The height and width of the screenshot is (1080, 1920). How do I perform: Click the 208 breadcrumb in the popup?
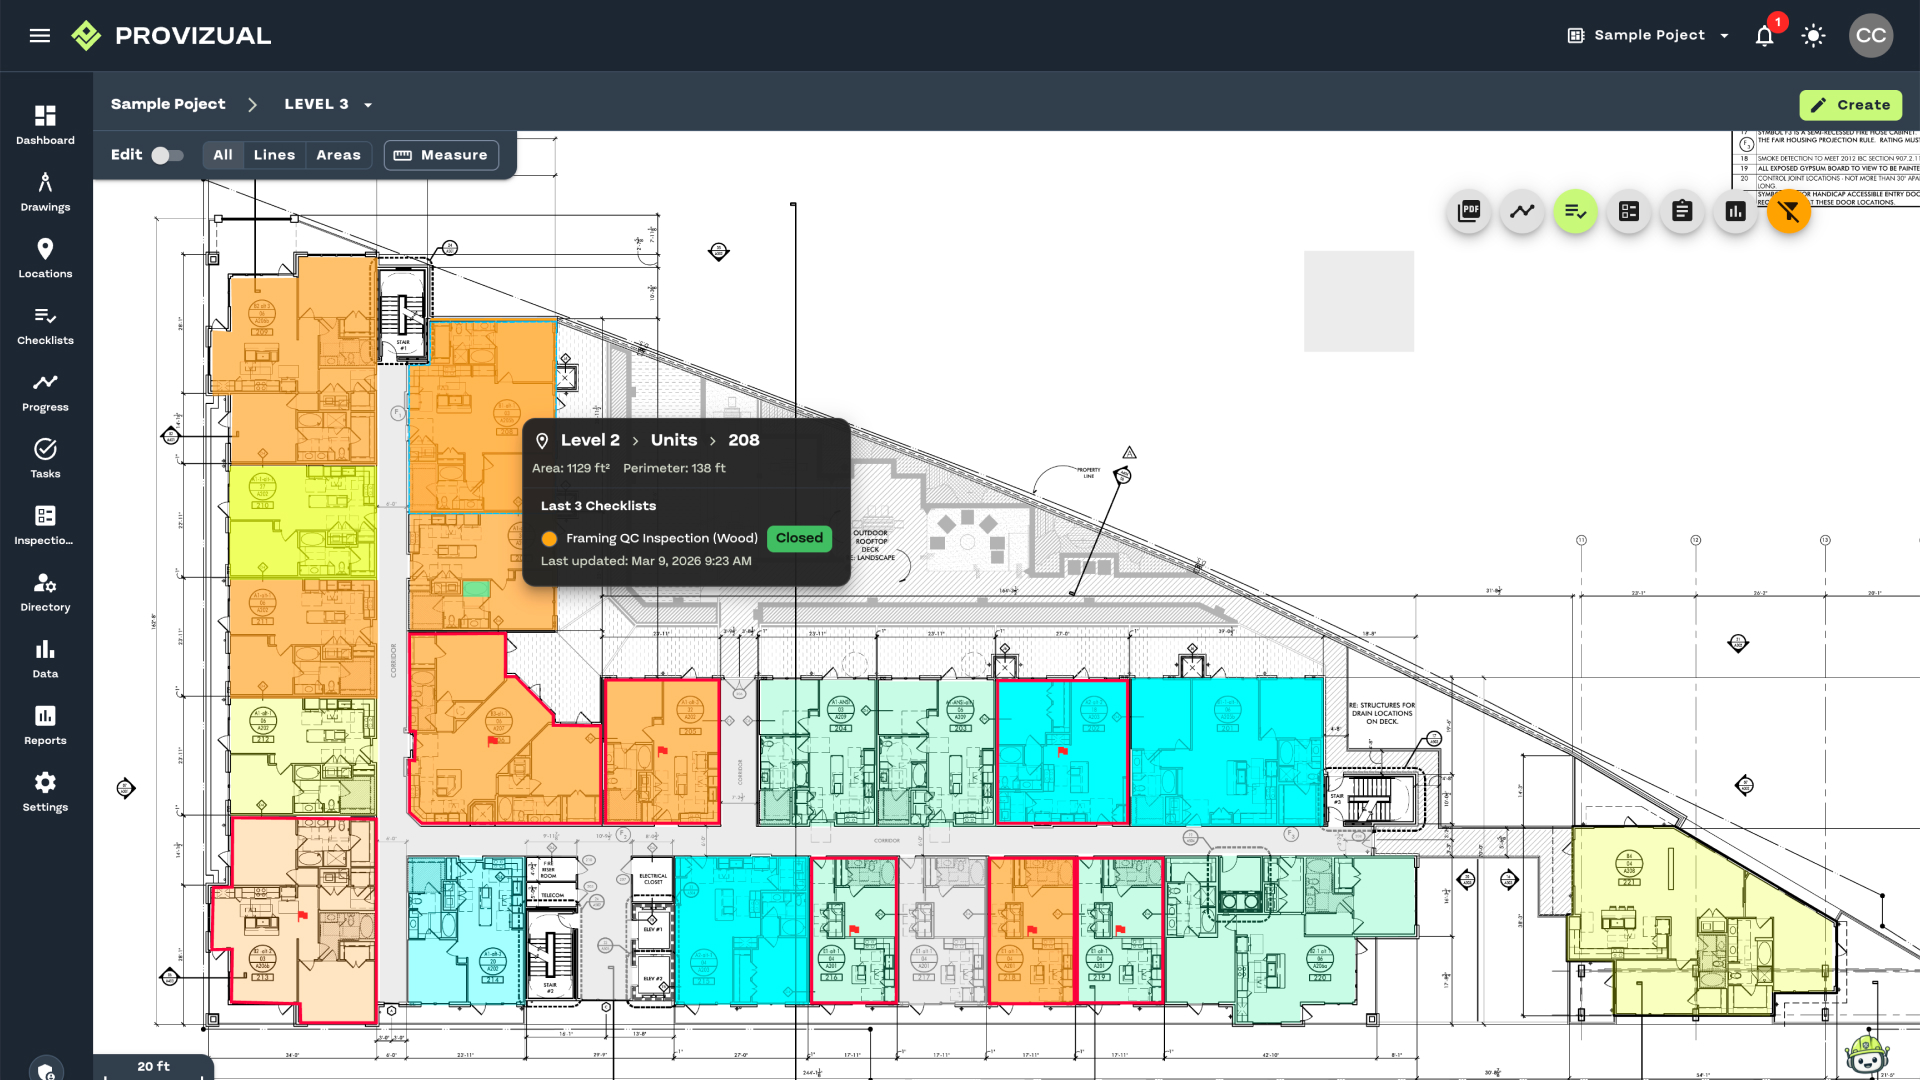coord(744,440)
